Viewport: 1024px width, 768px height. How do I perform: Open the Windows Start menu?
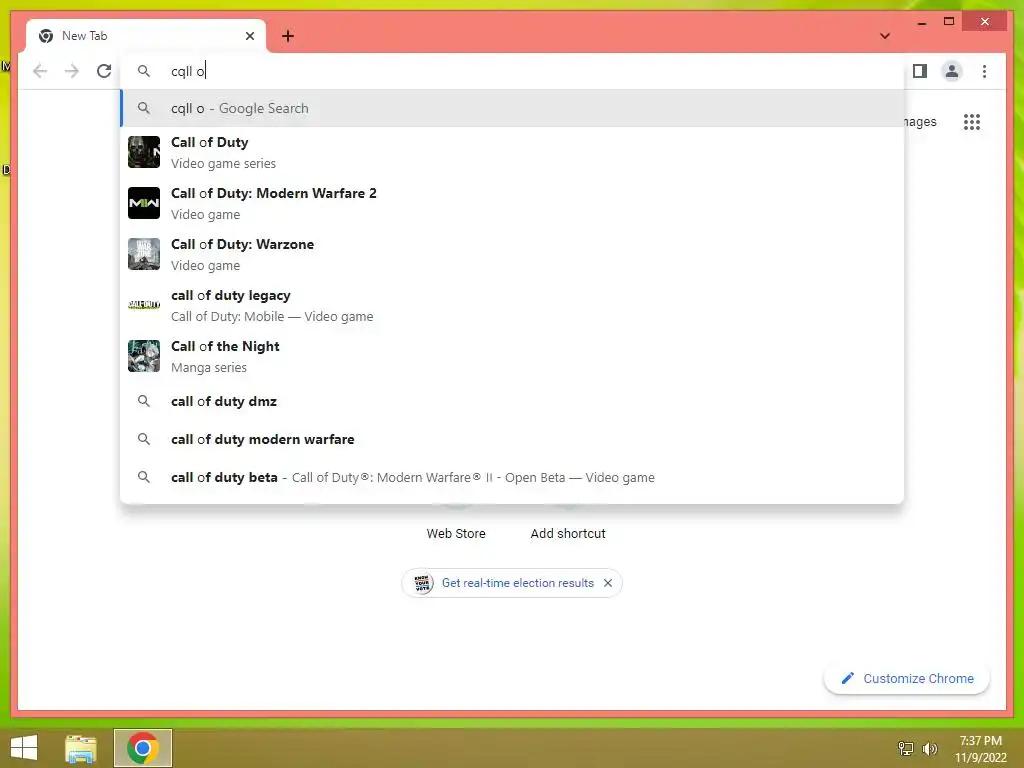(x=24, y=748)
